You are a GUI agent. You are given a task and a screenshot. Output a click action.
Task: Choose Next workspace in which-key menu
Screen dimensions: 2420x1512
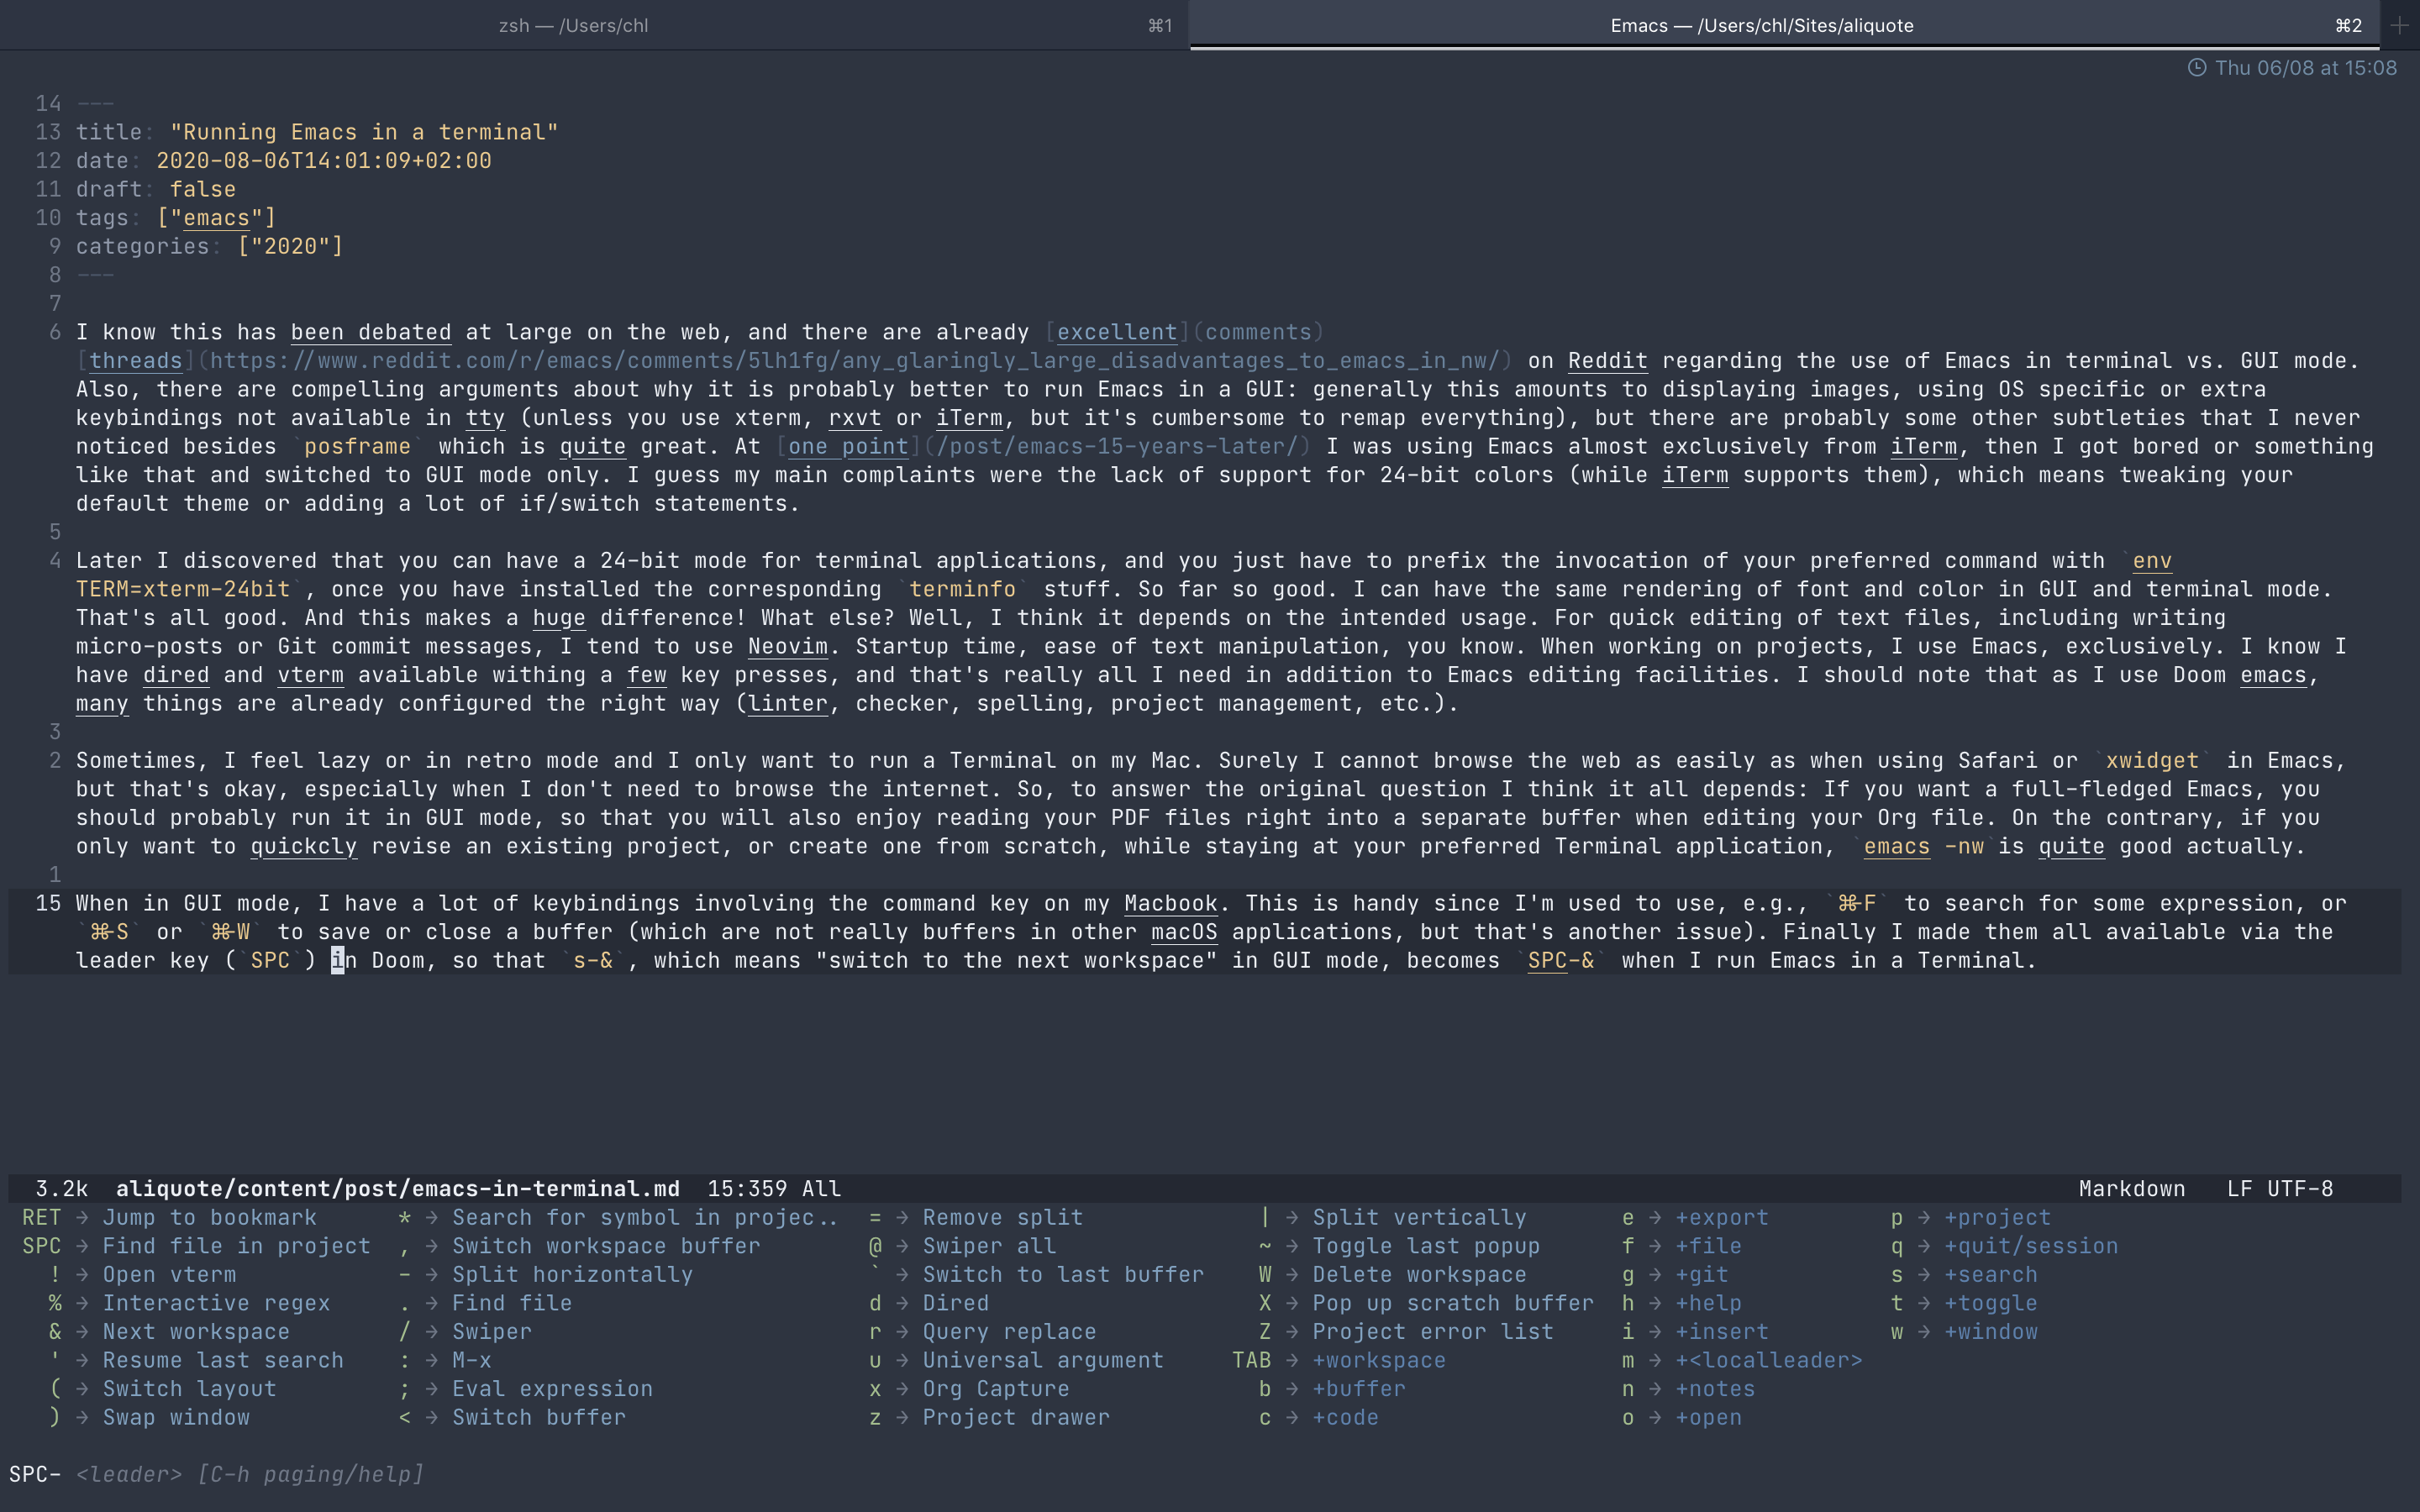(x=196, y=1332)
